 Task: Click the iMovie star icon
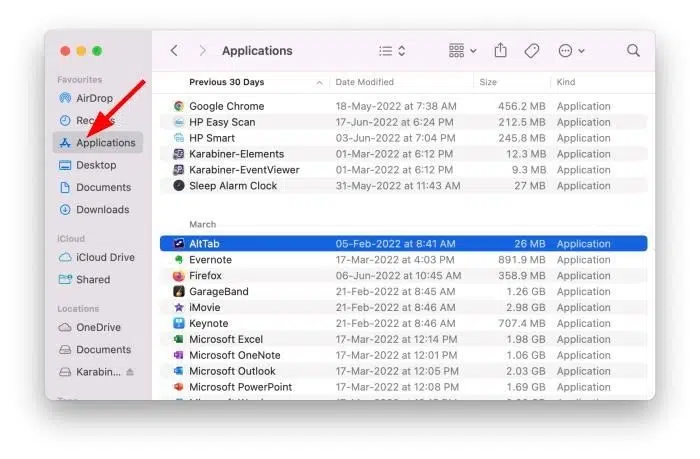(179, 307)
